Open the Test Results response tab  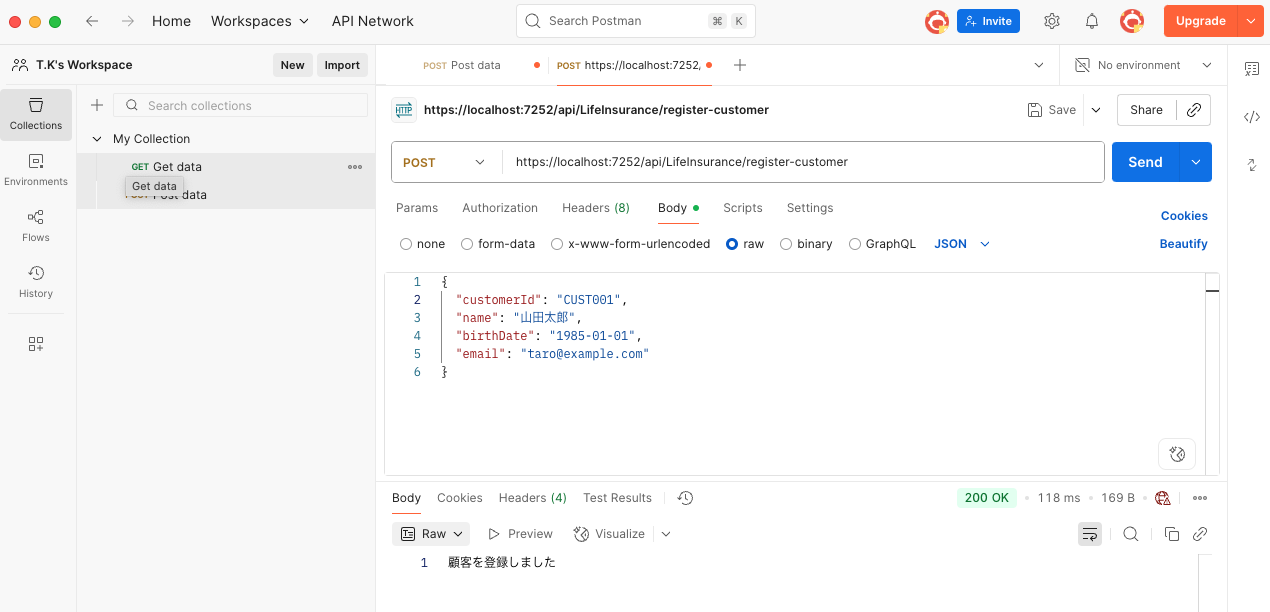pyautogui.click(x=617, y=498)
